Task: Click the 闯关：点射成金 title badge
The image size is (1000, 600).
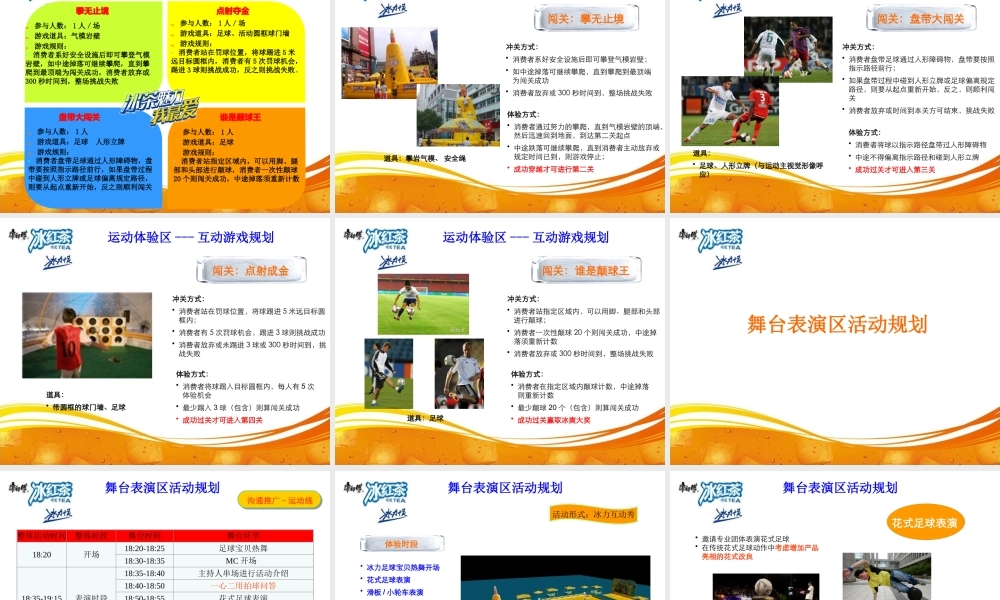Action: coord(251,270)
